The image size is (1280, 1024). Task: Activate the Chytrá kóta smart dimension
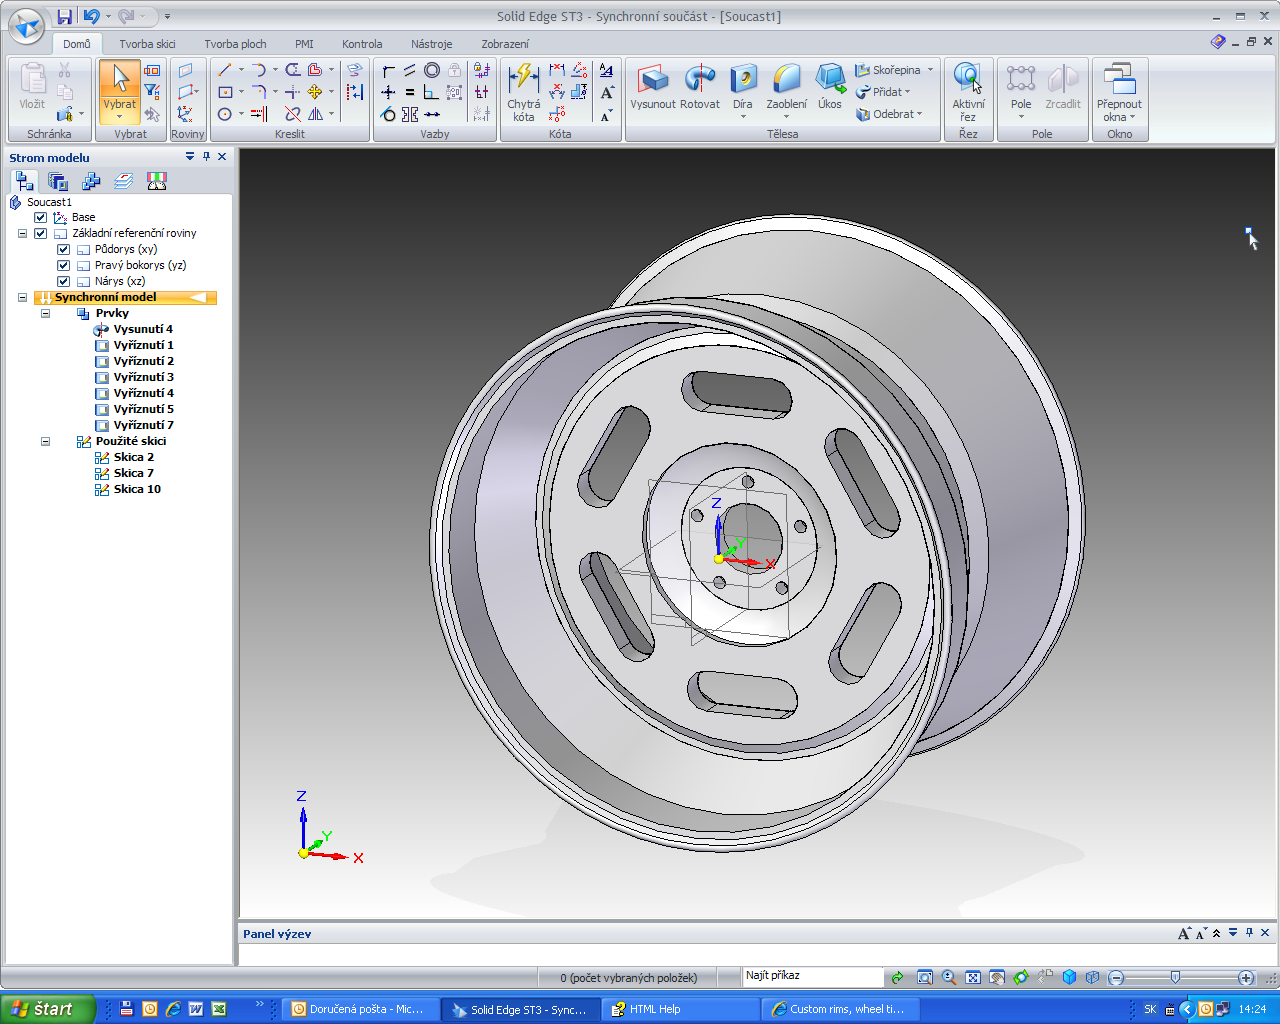click(523, 79)
